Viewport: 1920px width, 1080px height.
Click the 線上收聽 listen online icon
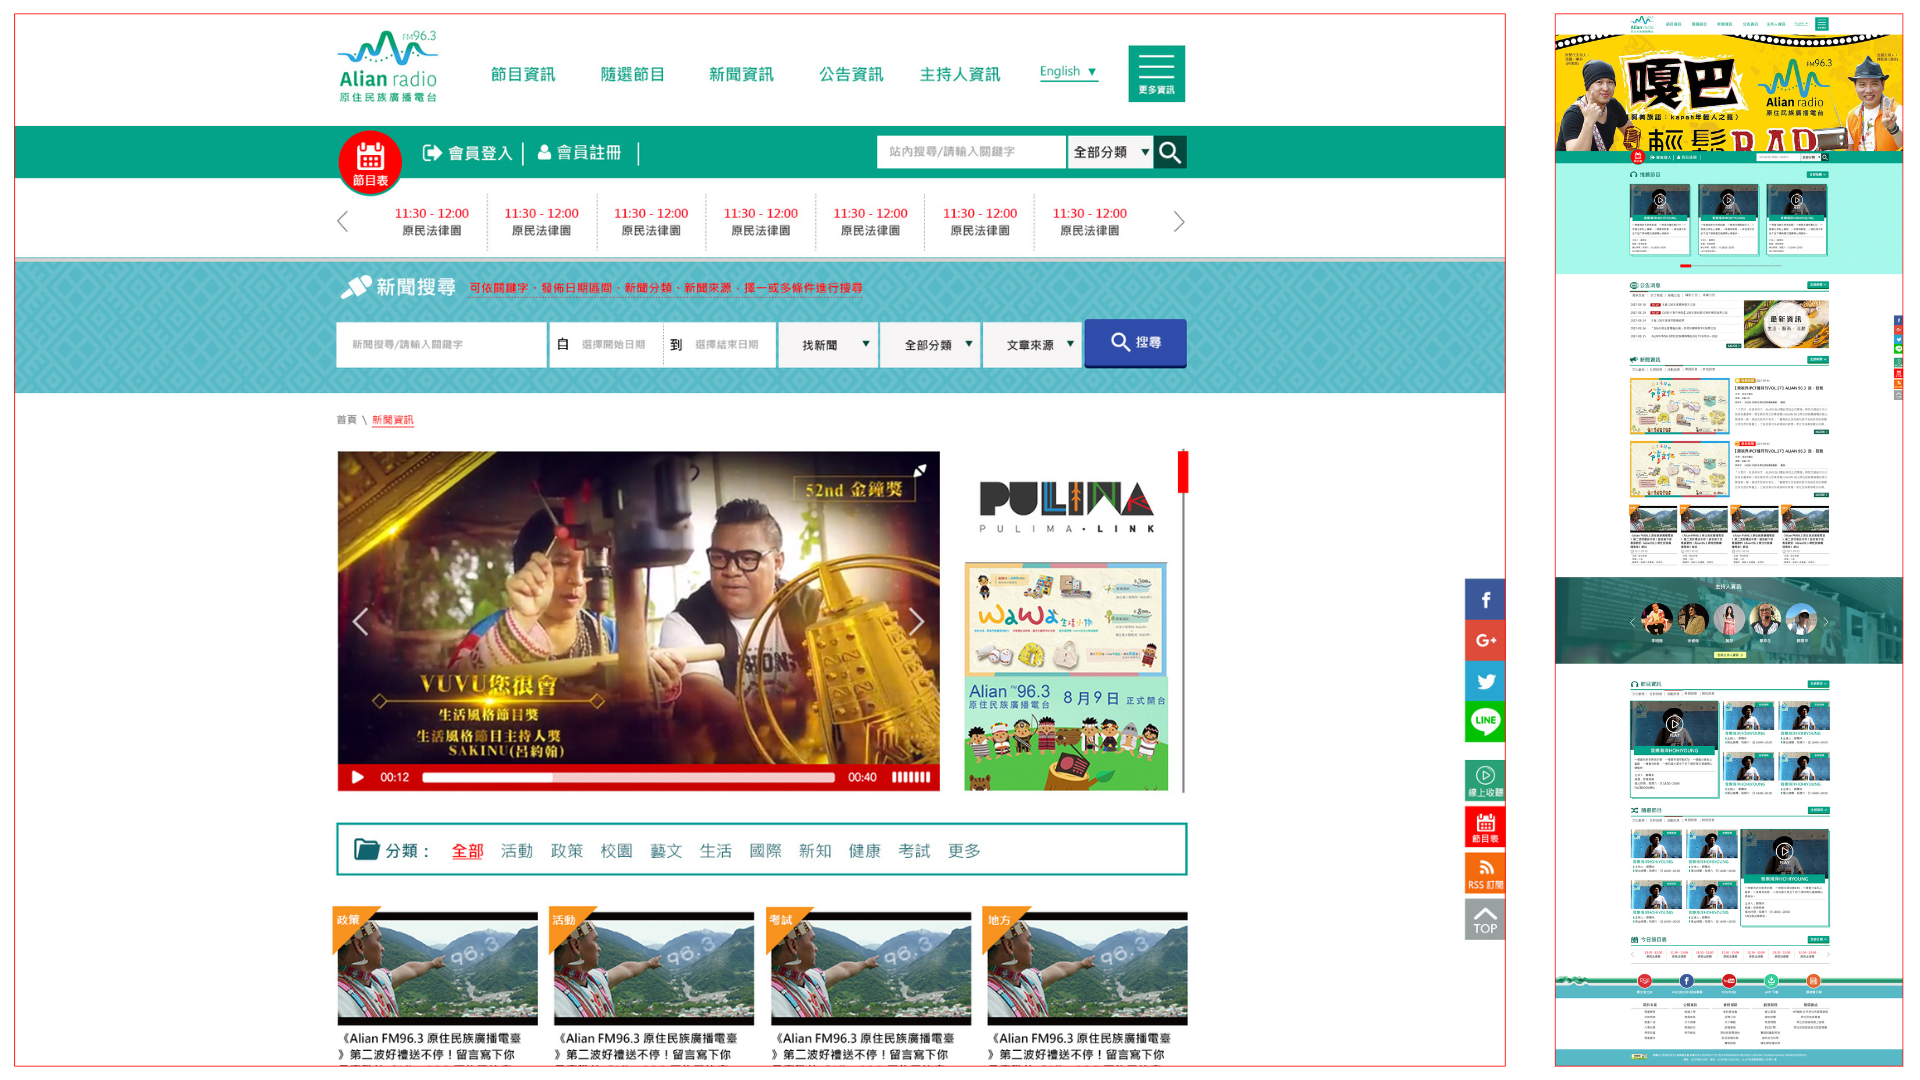click(1485, 781)
